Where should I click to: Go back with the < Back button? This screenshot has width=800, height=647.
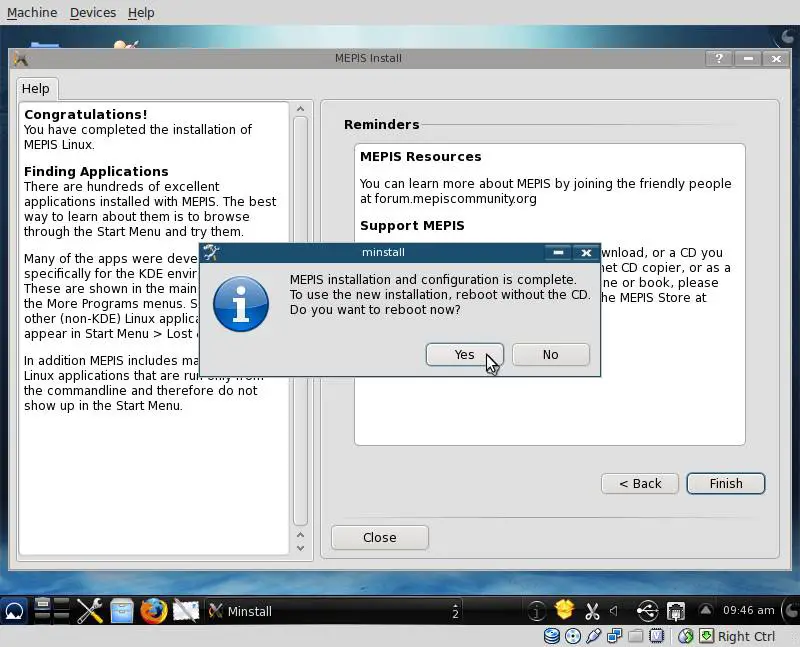640,483
